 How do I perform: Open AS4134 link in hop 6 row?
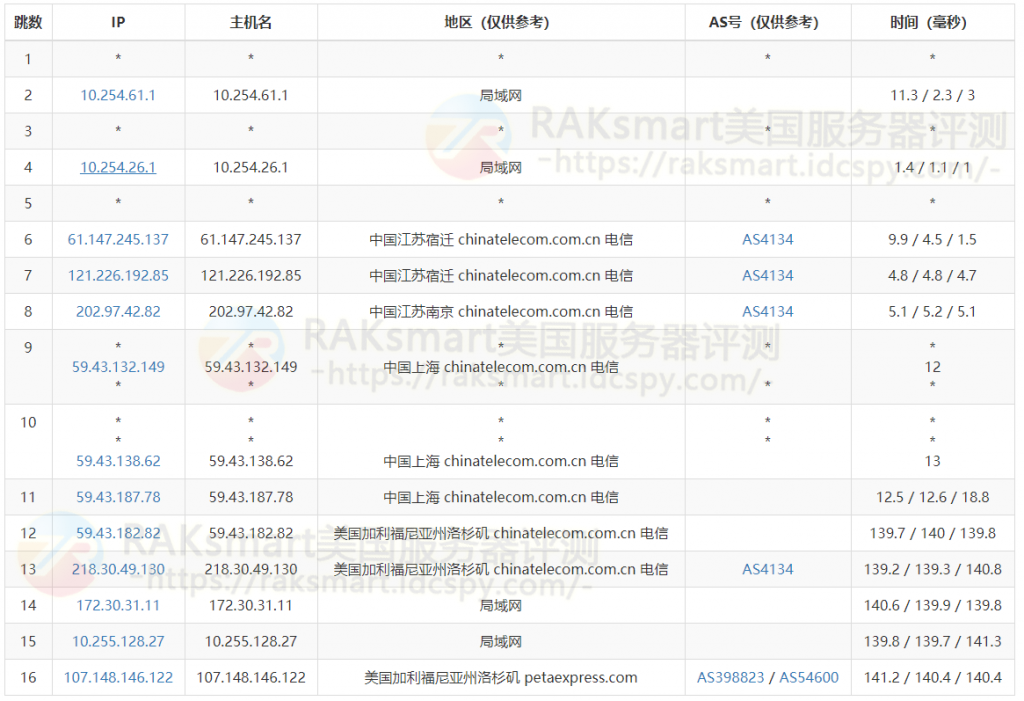(767, 240)
